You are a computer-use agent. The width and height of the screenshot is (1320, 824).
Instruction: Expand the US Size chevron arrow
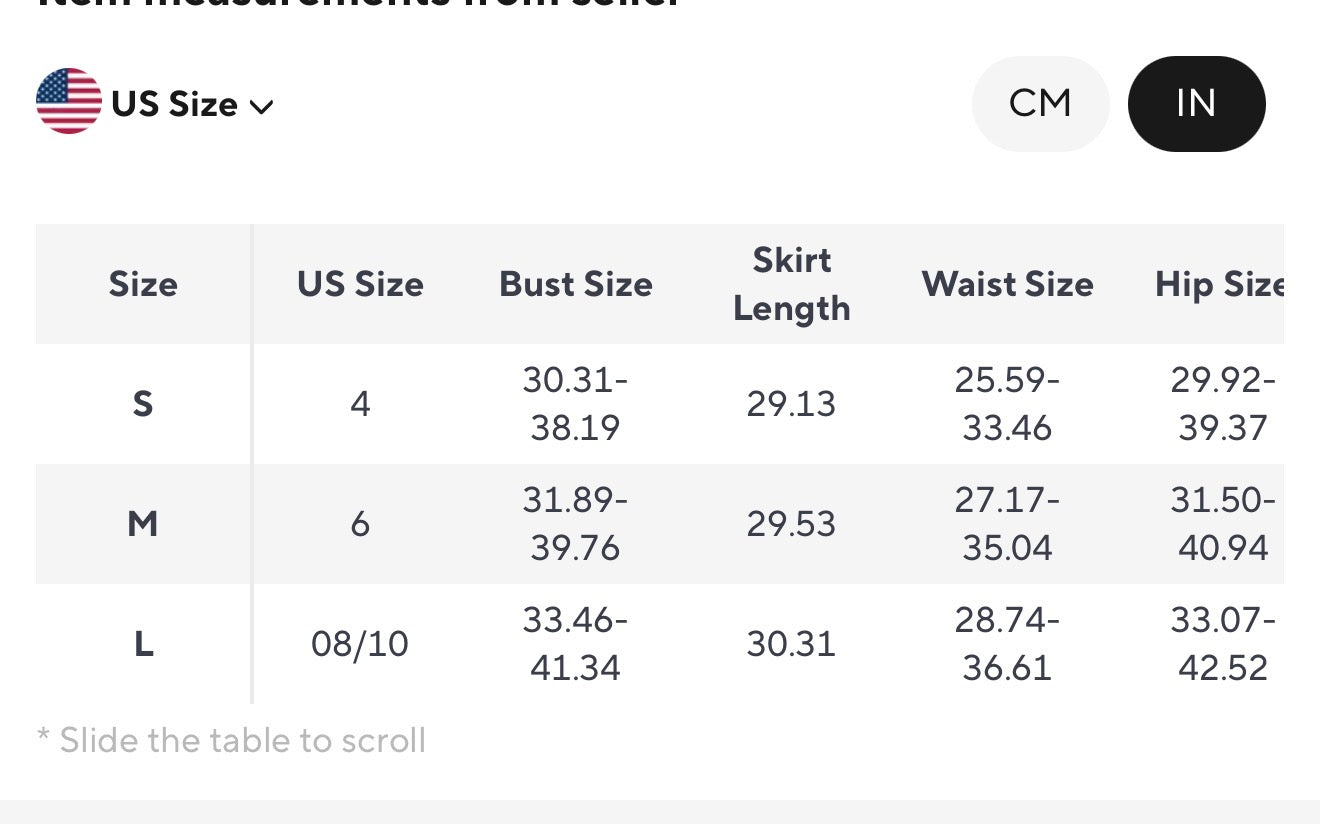[261, 106]
